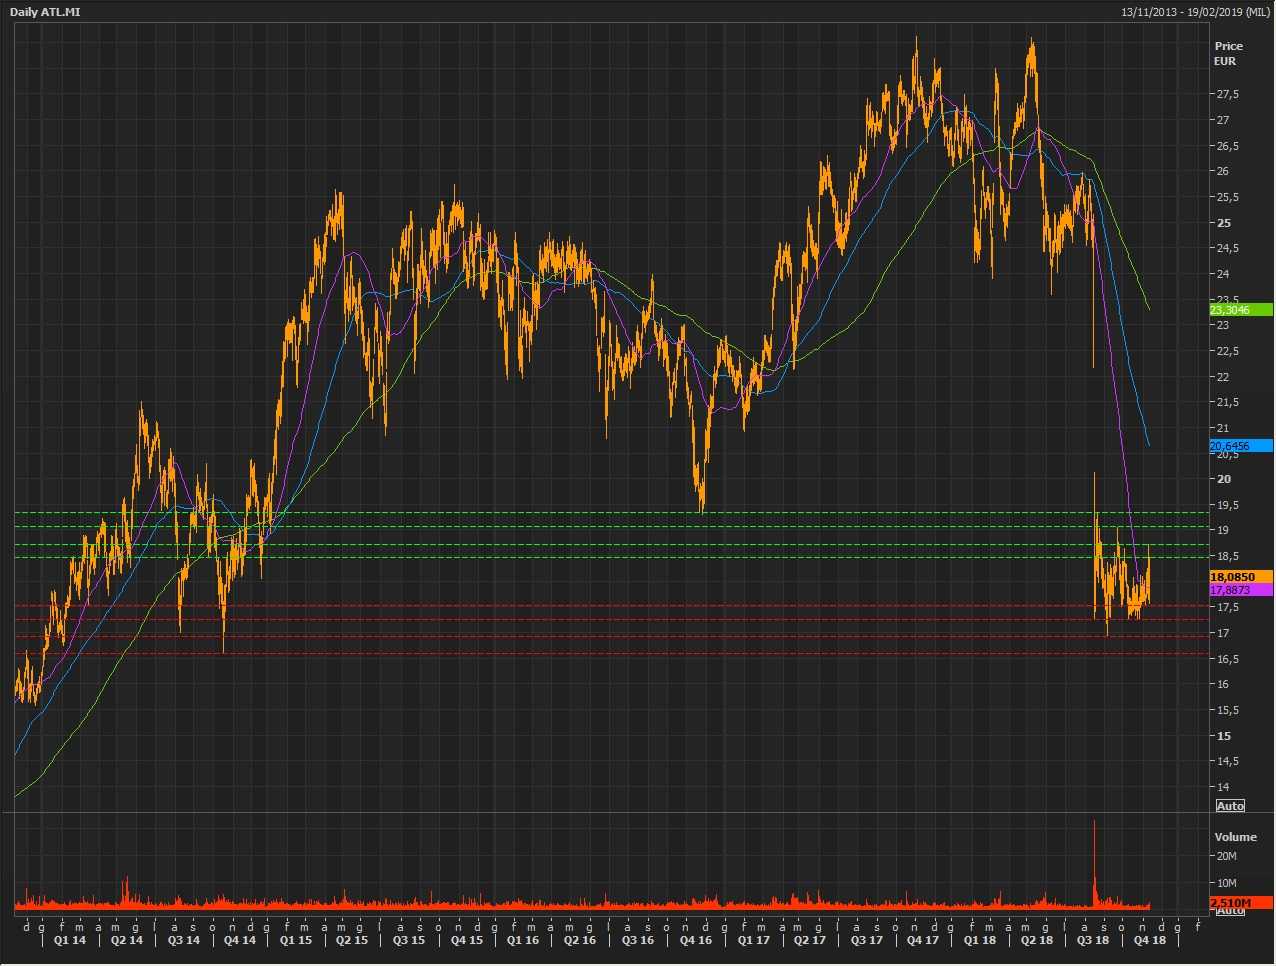This screenshot has height=966, width=1276.
Task: Select Q2 15 on the time axis
Action: 352,940
